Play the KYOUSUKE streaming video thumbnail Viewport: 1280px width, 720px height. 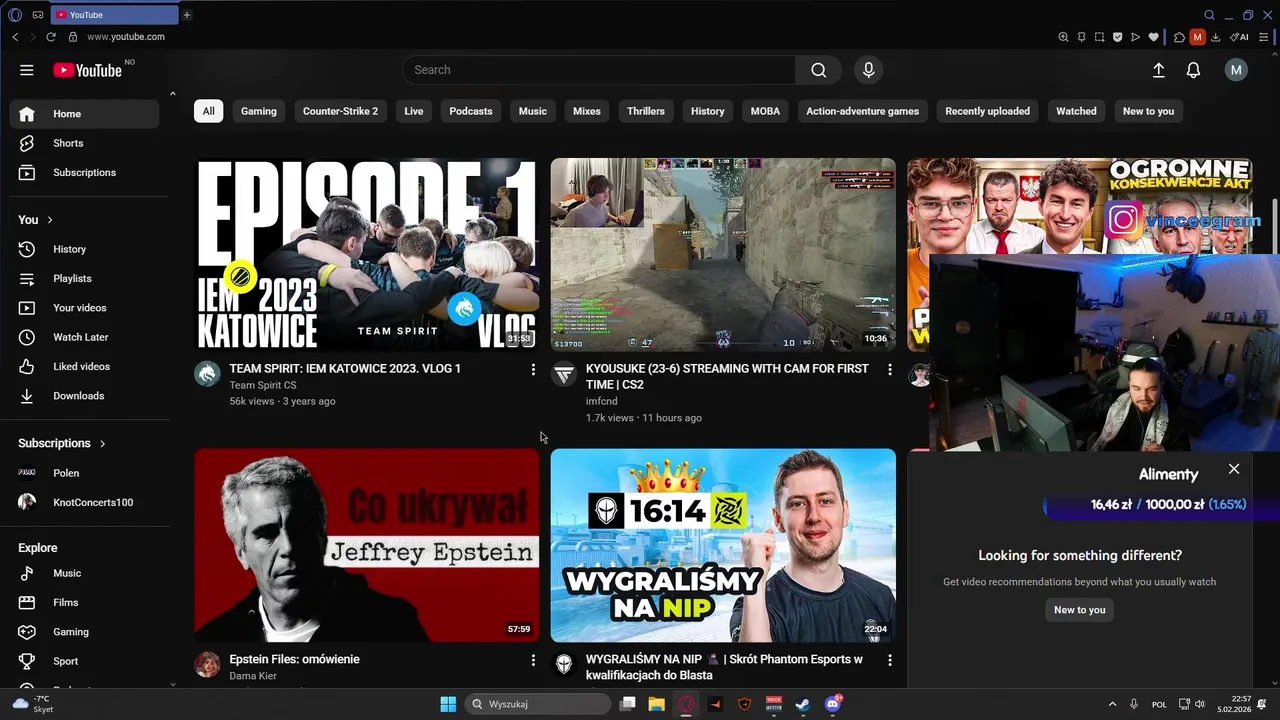coord(723,254)
